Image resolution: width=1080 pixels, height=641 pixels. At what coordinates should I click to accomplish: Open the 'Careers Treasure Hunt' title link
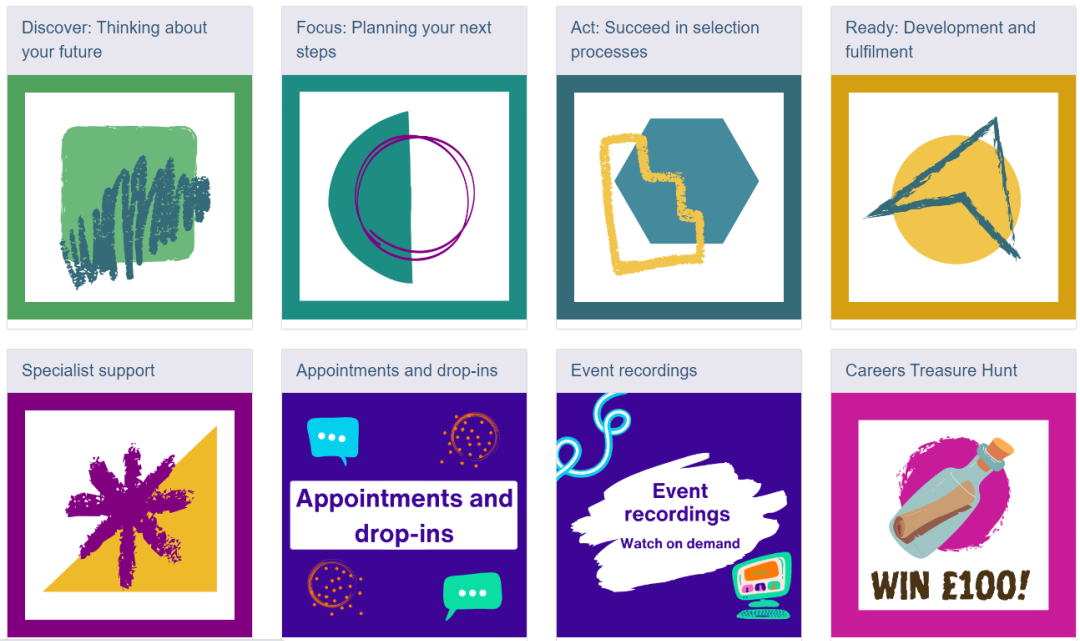pos(931,370)
